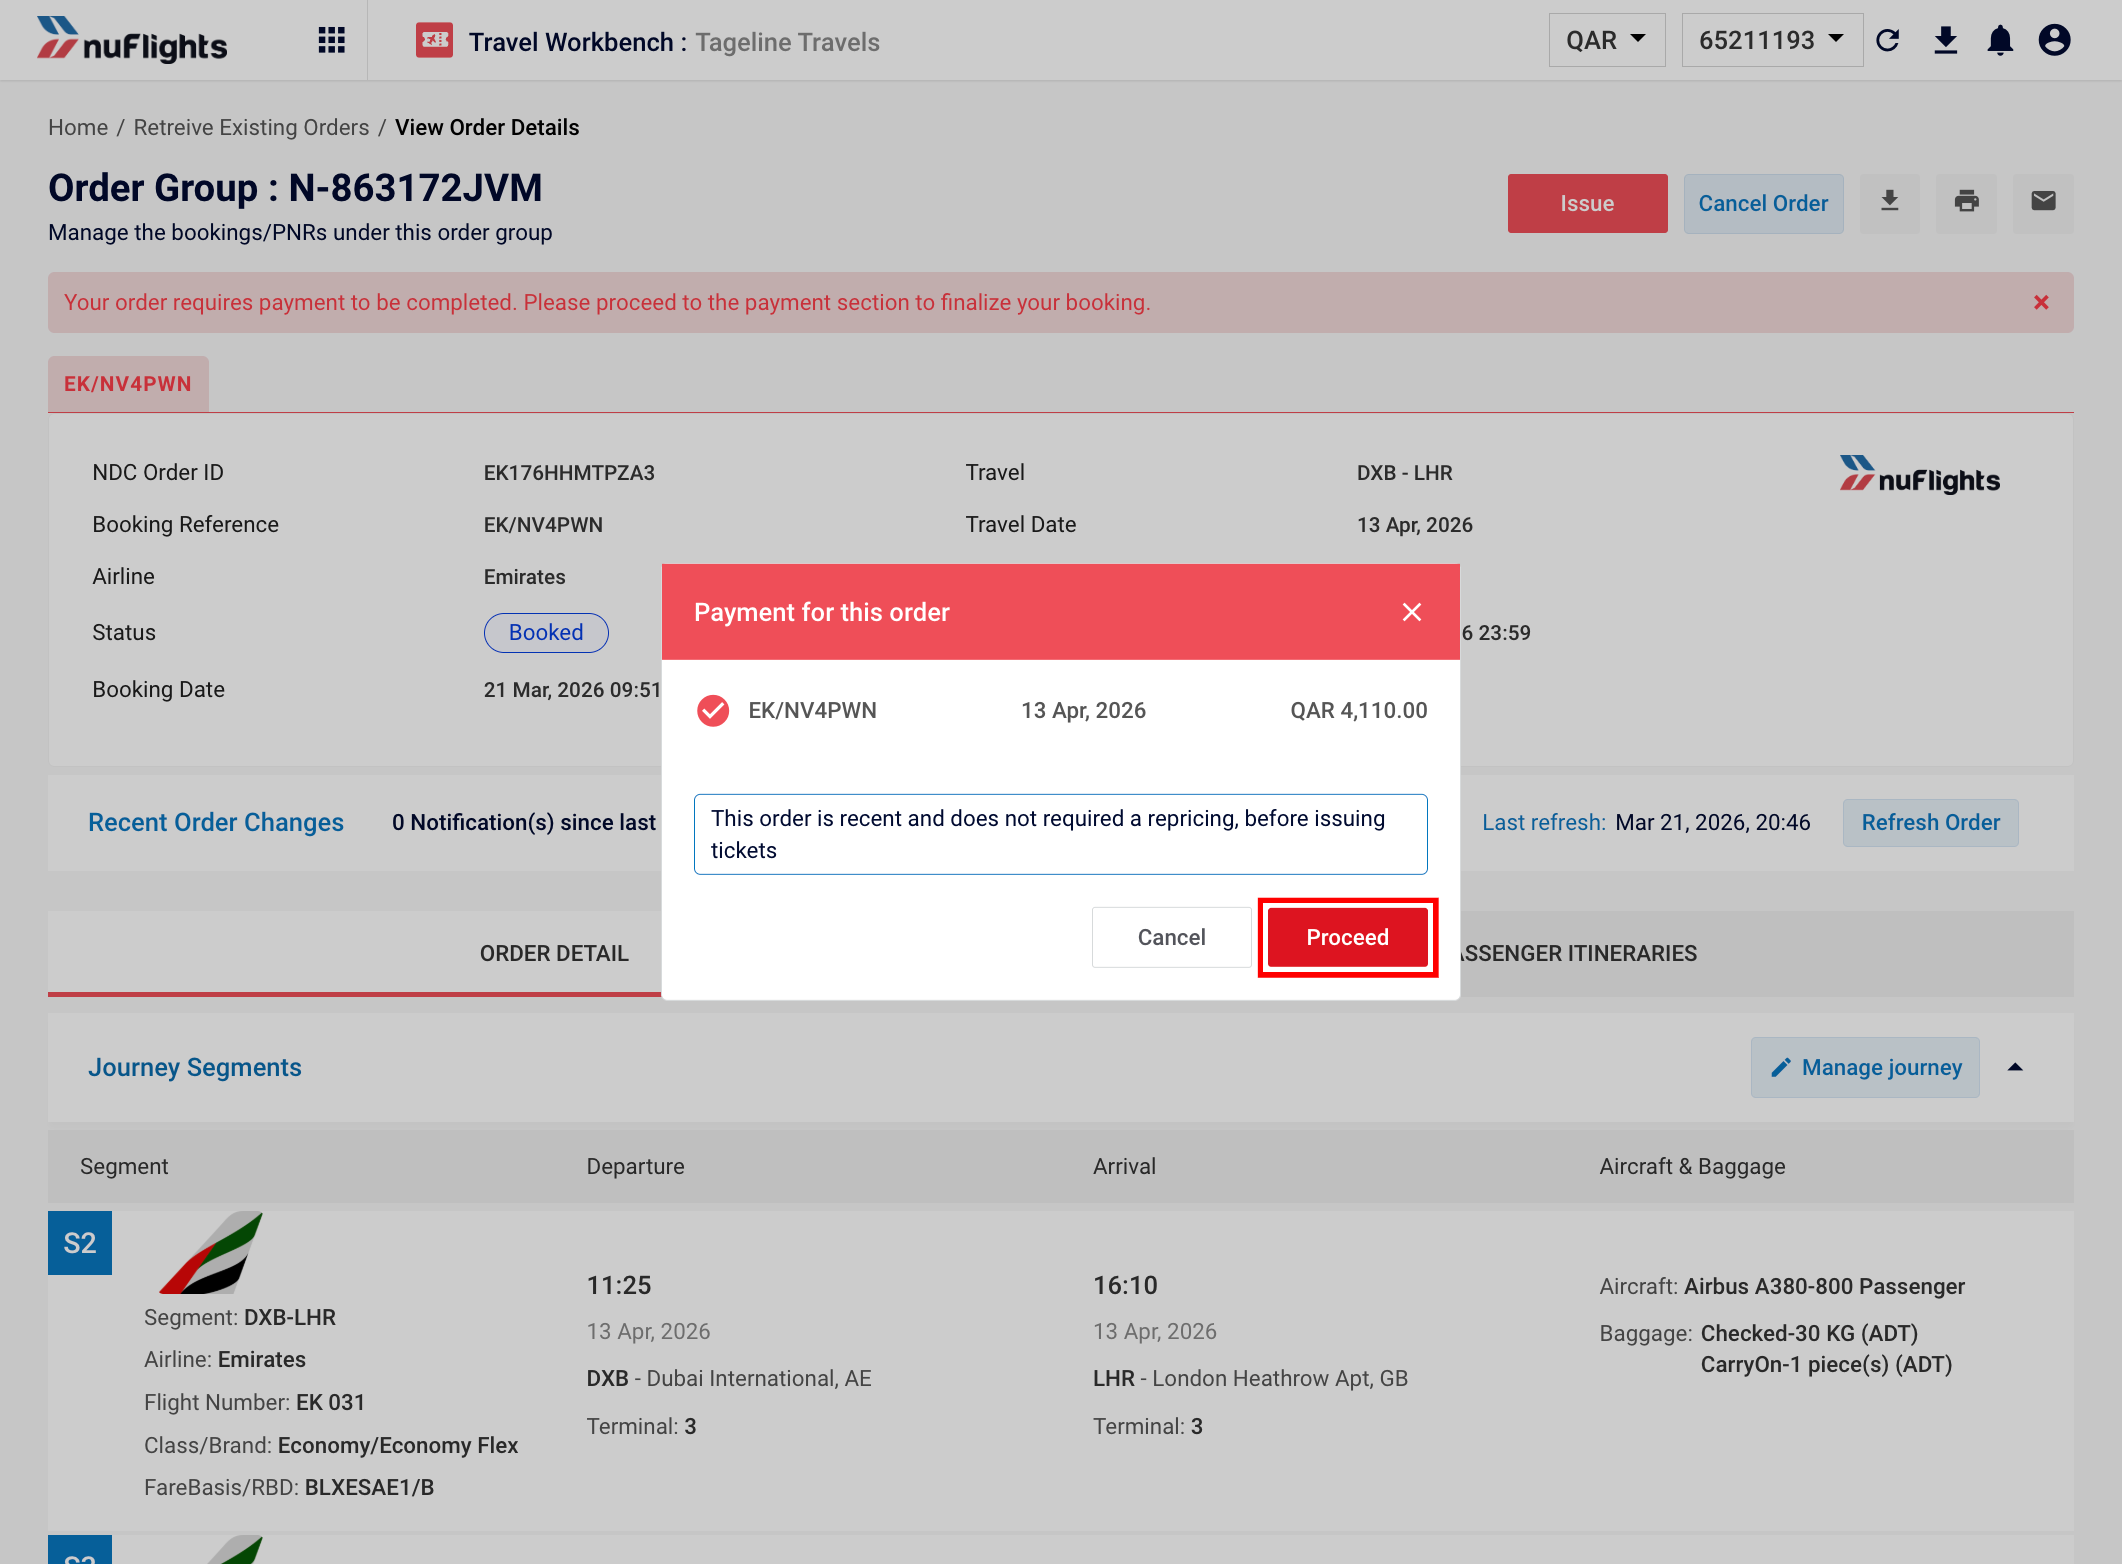This screenshot has width=2122, height=1564.
Task: Click the Recent Order Changes heading
Action: pyautogui.click(x=216, y=822)
